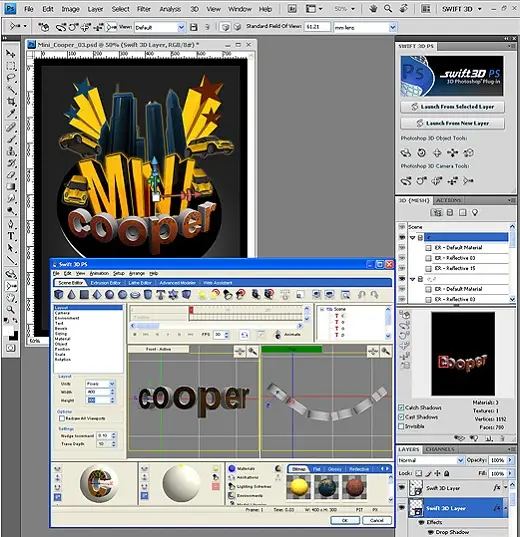Switch to Lathe Editor tab

coord(140,283)
